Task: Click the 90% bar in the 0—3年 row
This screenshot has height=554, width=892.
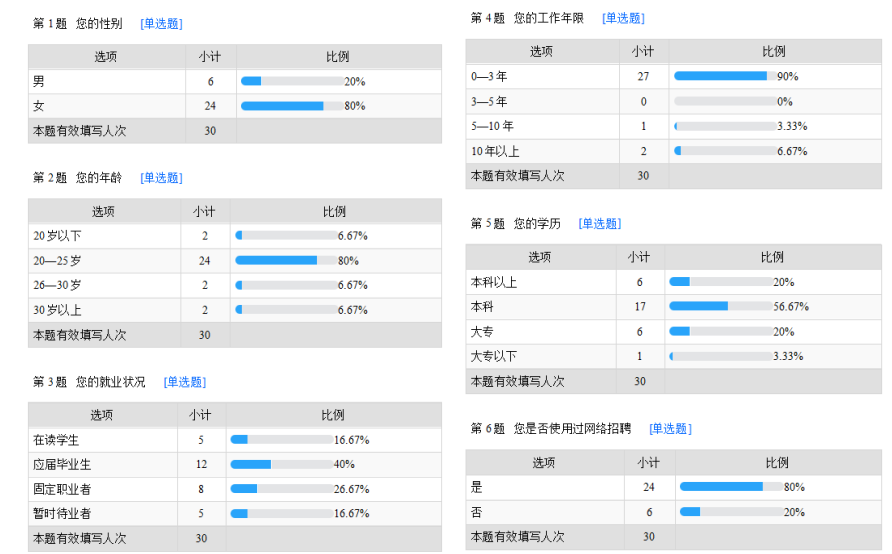Action: click(x=725, y=76)
